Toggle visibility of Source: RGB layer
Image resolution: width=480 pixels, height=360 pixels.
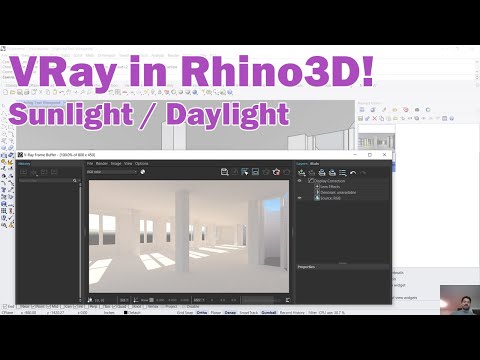pos(300,198)
